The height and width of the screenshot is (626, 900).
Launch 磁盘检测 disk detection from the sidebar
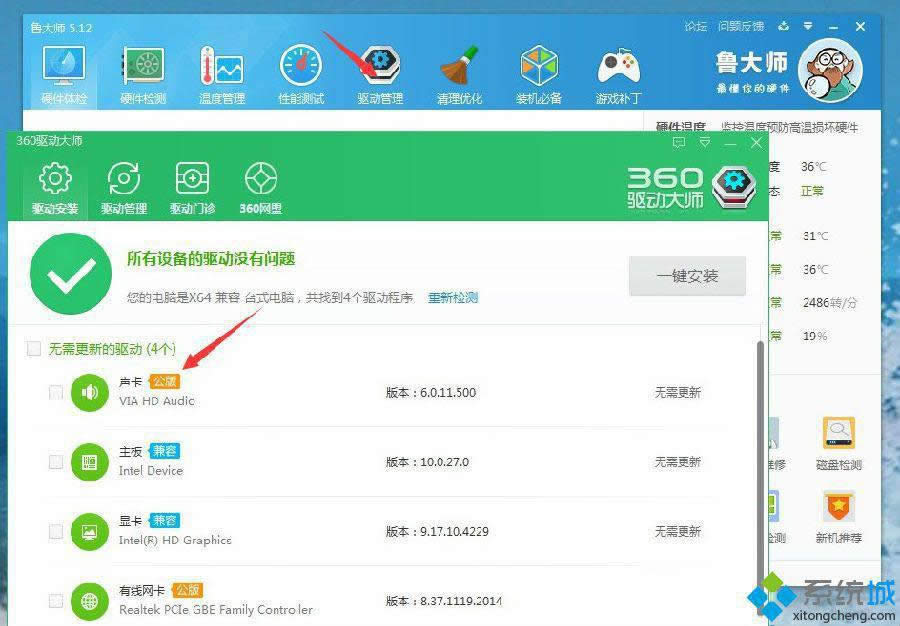click(x=840, y=440)
